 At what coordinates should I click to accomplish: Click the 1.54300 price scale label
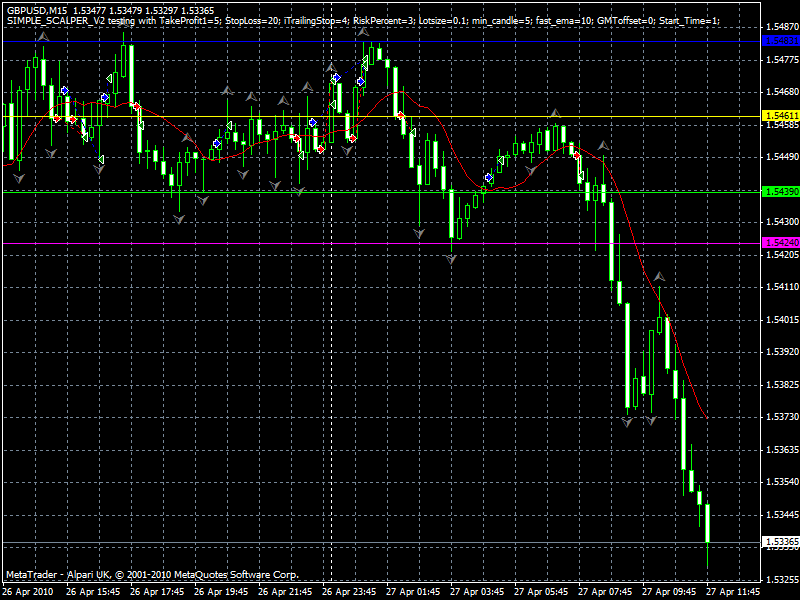click(x=782, y=222)
